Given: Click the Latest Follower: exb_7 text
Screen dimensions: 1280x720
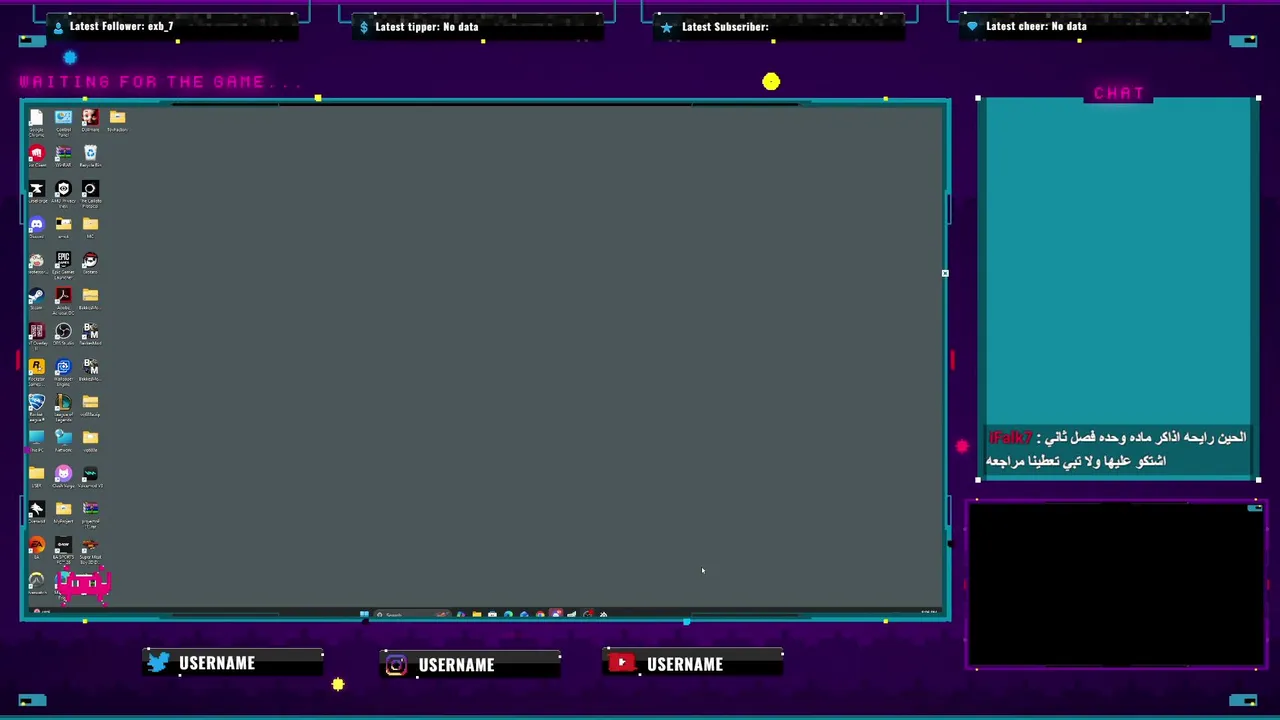Looking at the screenshot, I should pyautogui.click(x=121, y=26).
